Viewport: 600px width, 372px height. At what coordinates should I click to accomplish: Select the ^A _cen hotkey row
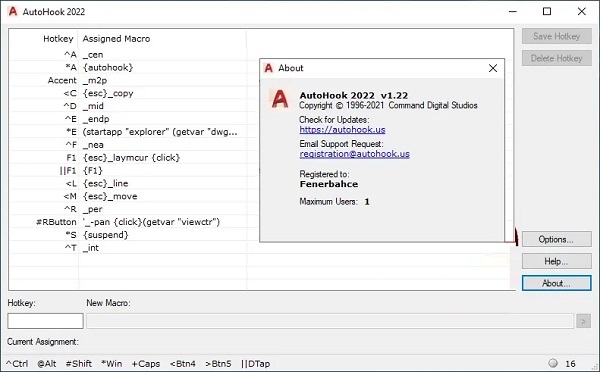click(x=128, y=55)
